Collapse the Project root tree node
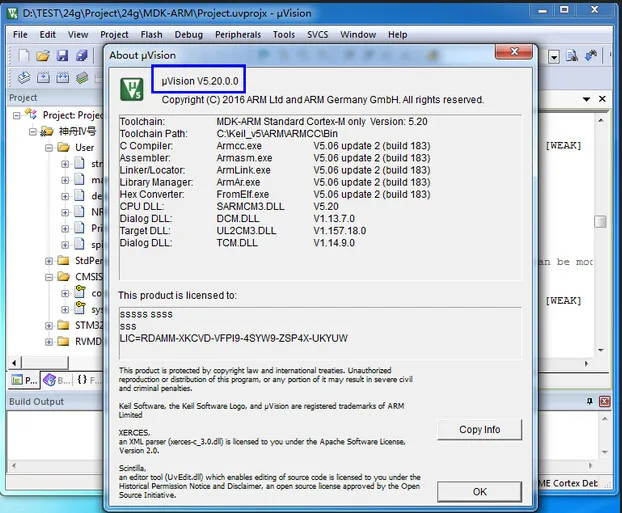The width and height of the screenshot is (622, 513). (17, 115)
